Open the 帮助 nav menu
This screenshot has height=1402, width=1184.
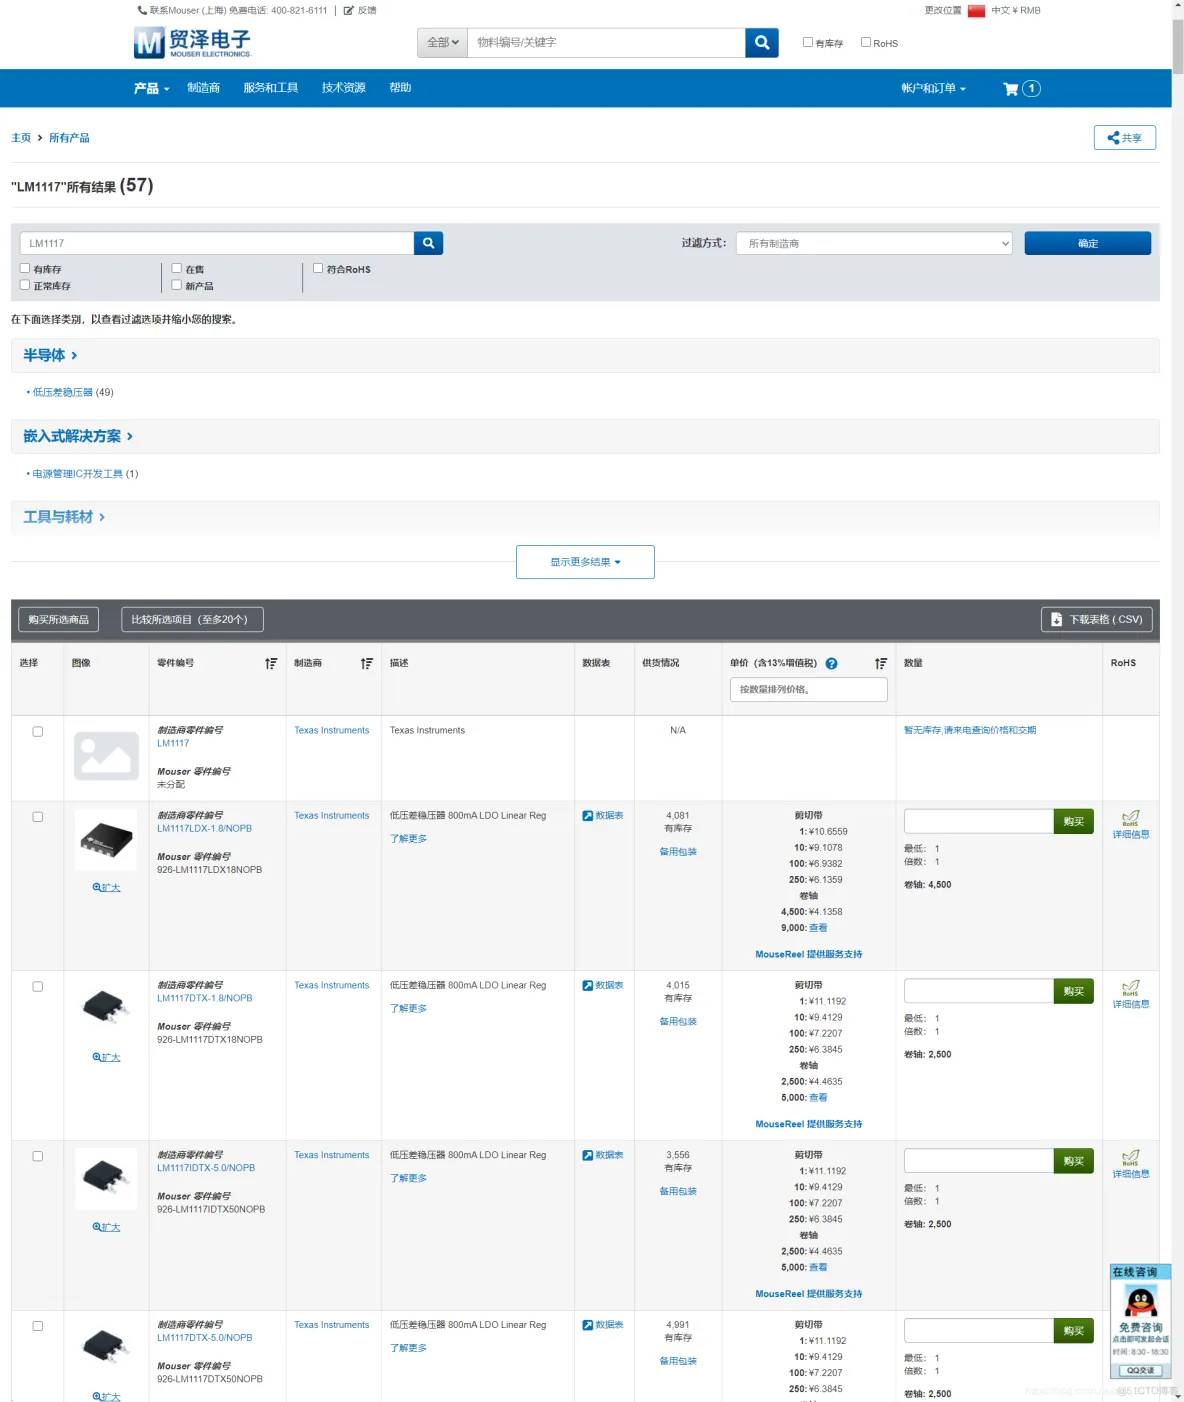click(400, 88)
